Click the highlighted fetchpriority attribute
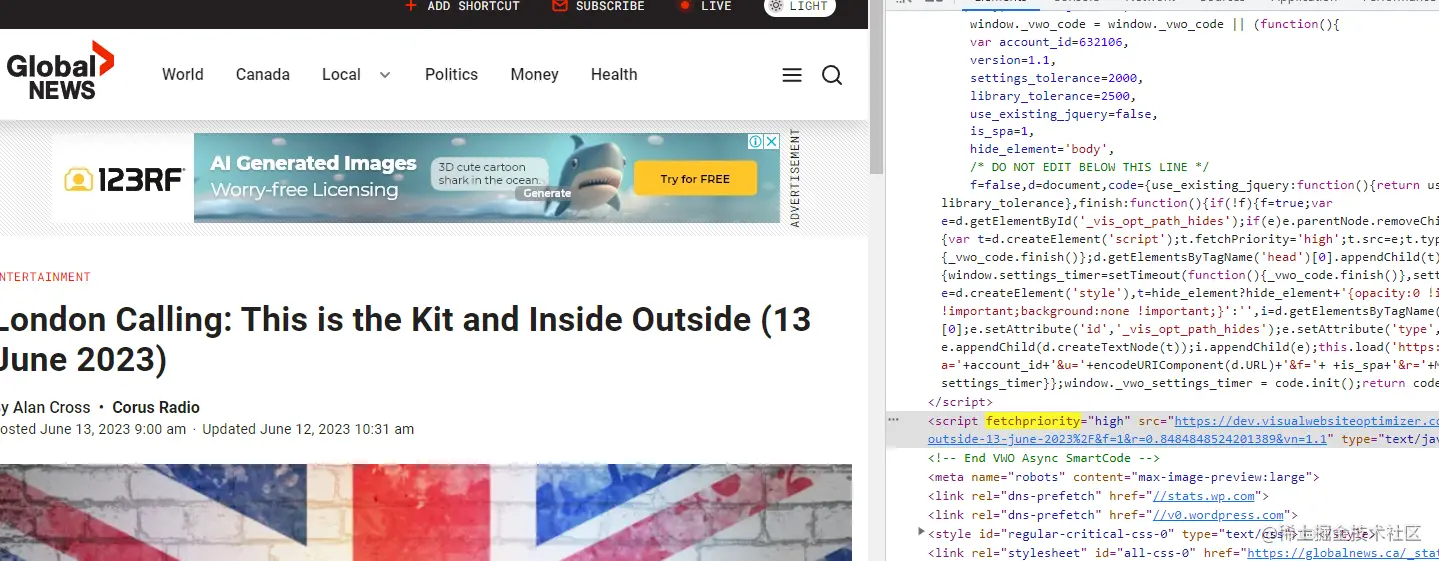Viewport: 1439px width, 561px height. coord(1033,421)
